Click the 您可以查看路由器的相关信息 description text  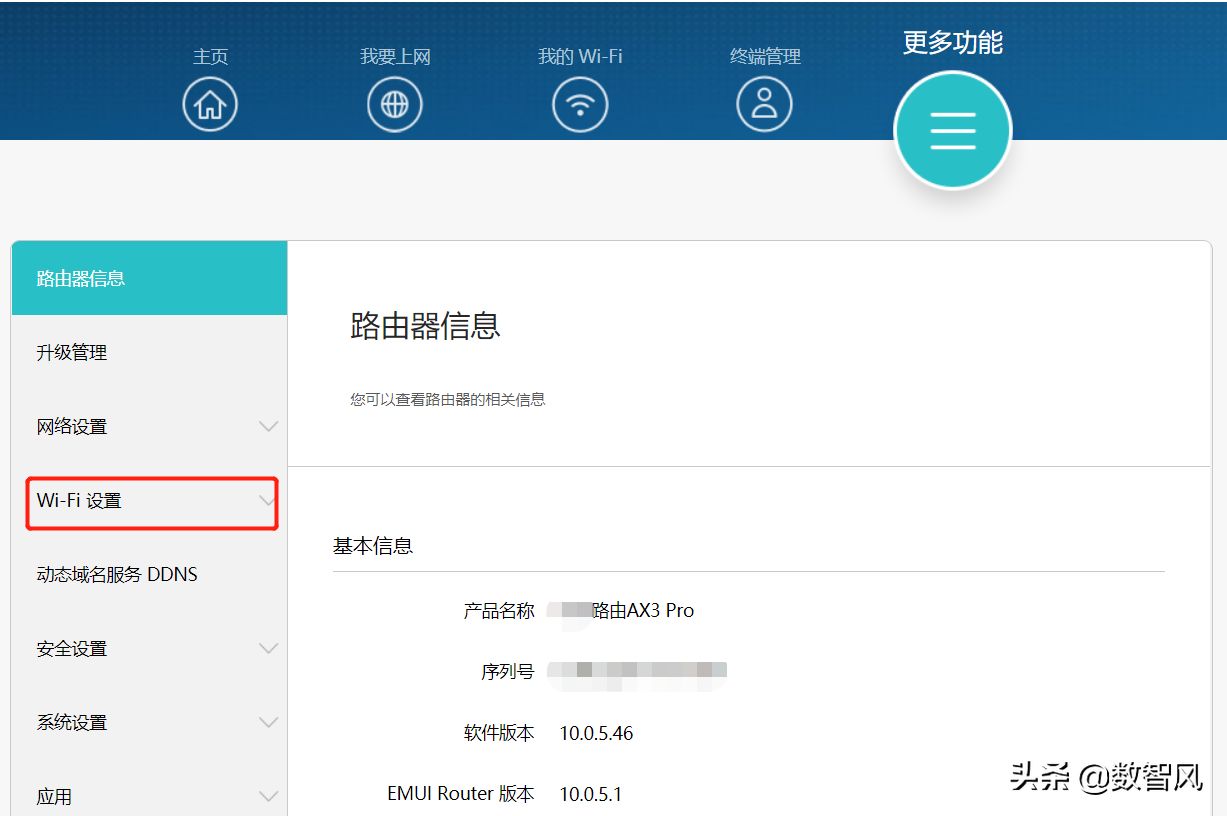448,399
